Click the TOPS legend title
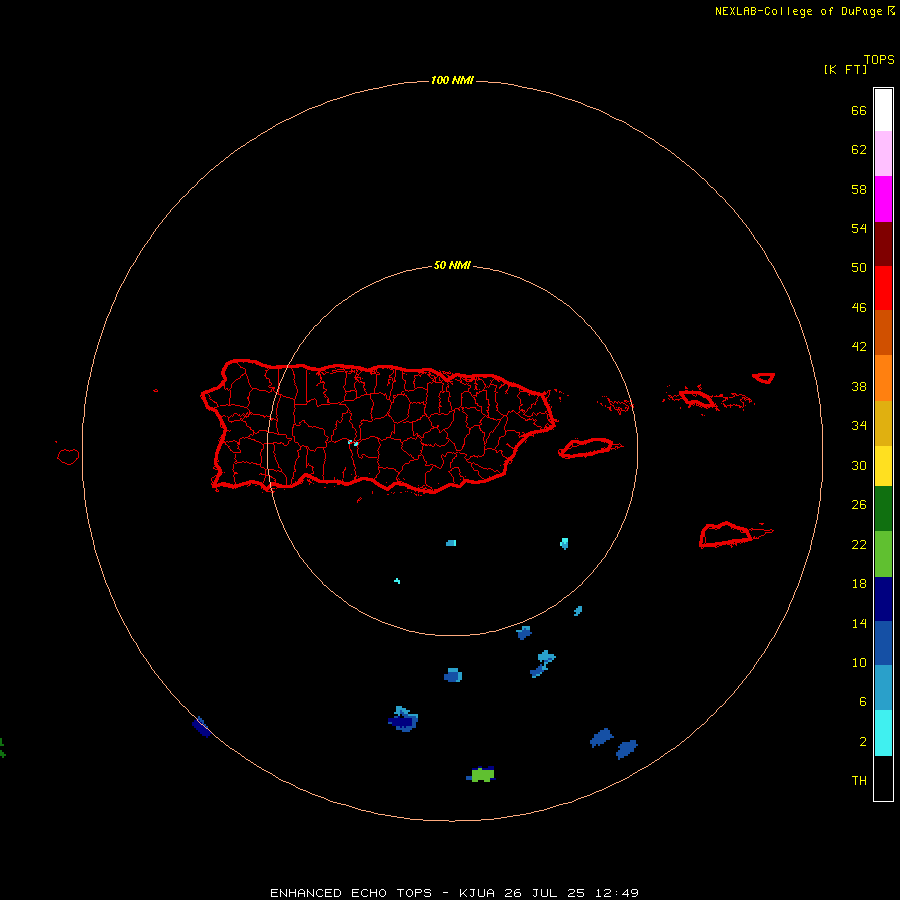 879,60
